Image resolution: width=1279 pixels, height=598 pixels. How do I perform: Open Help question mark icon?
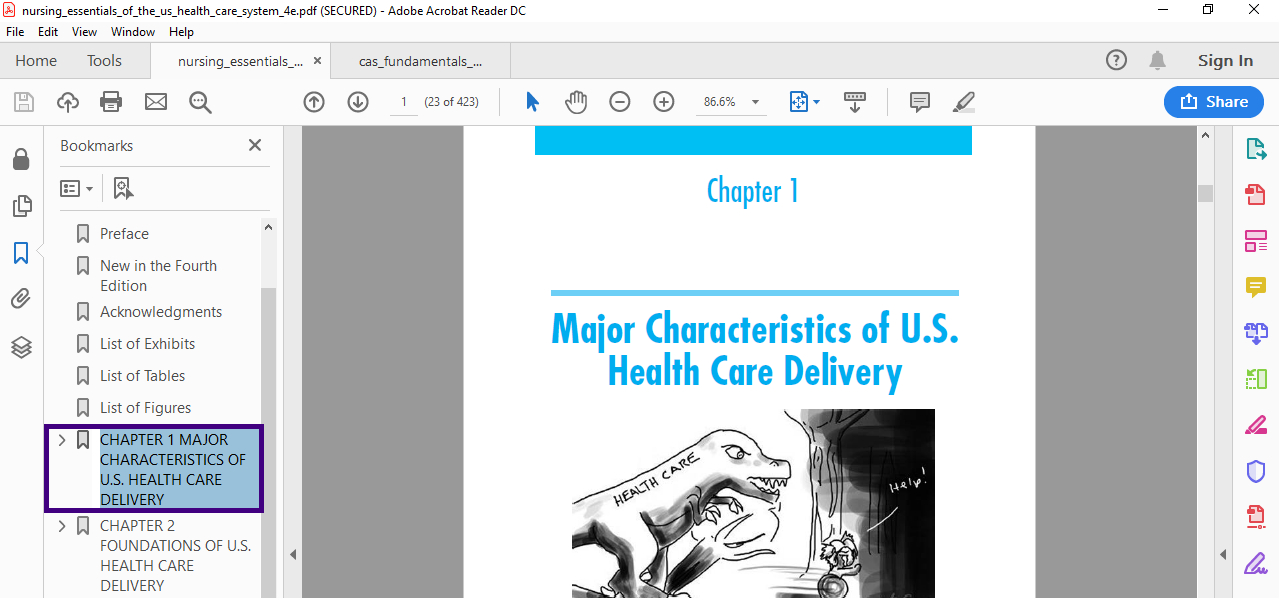tap(1116, 60)
